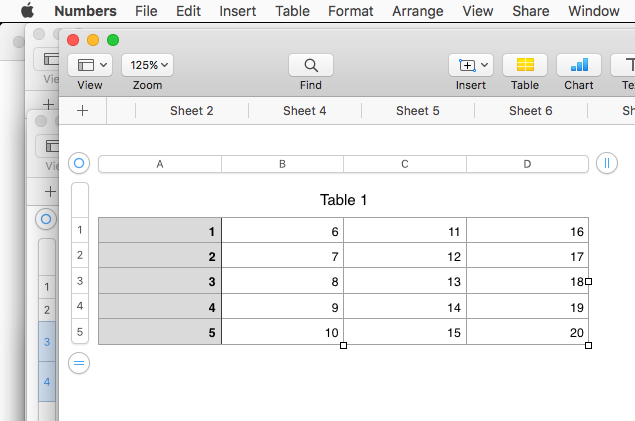635x421 pixels.
Task: Click the Table 1 title
Action: point(343,200)
